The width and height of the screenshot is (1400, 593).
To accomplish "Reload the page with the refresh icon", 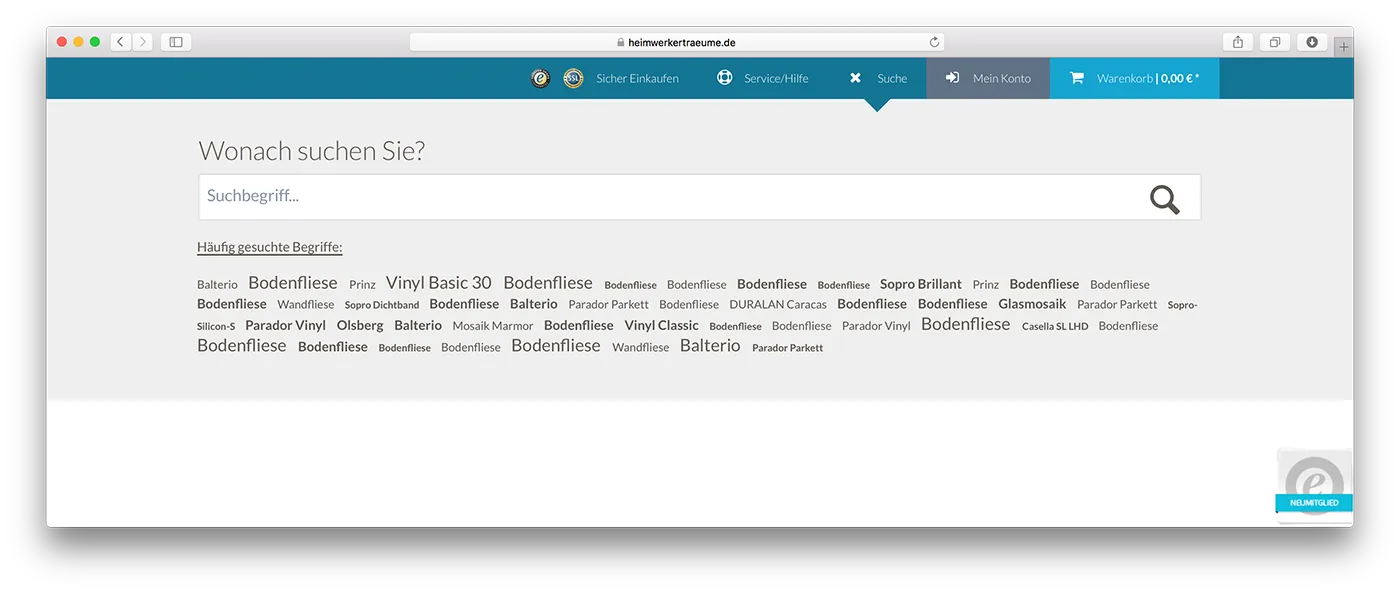I will (934, 42).
